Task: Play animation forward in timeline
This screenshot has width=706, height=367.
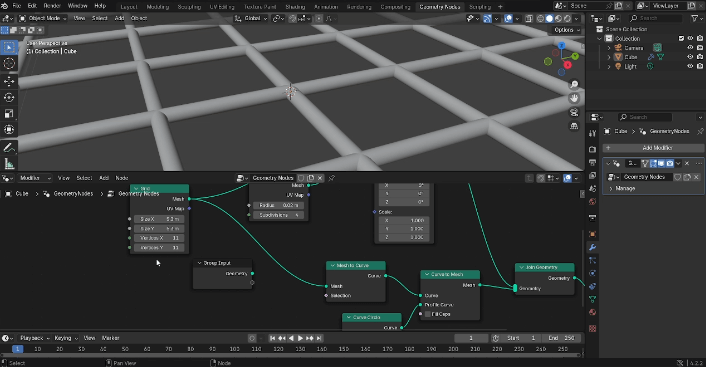Action: pos(300,338)
